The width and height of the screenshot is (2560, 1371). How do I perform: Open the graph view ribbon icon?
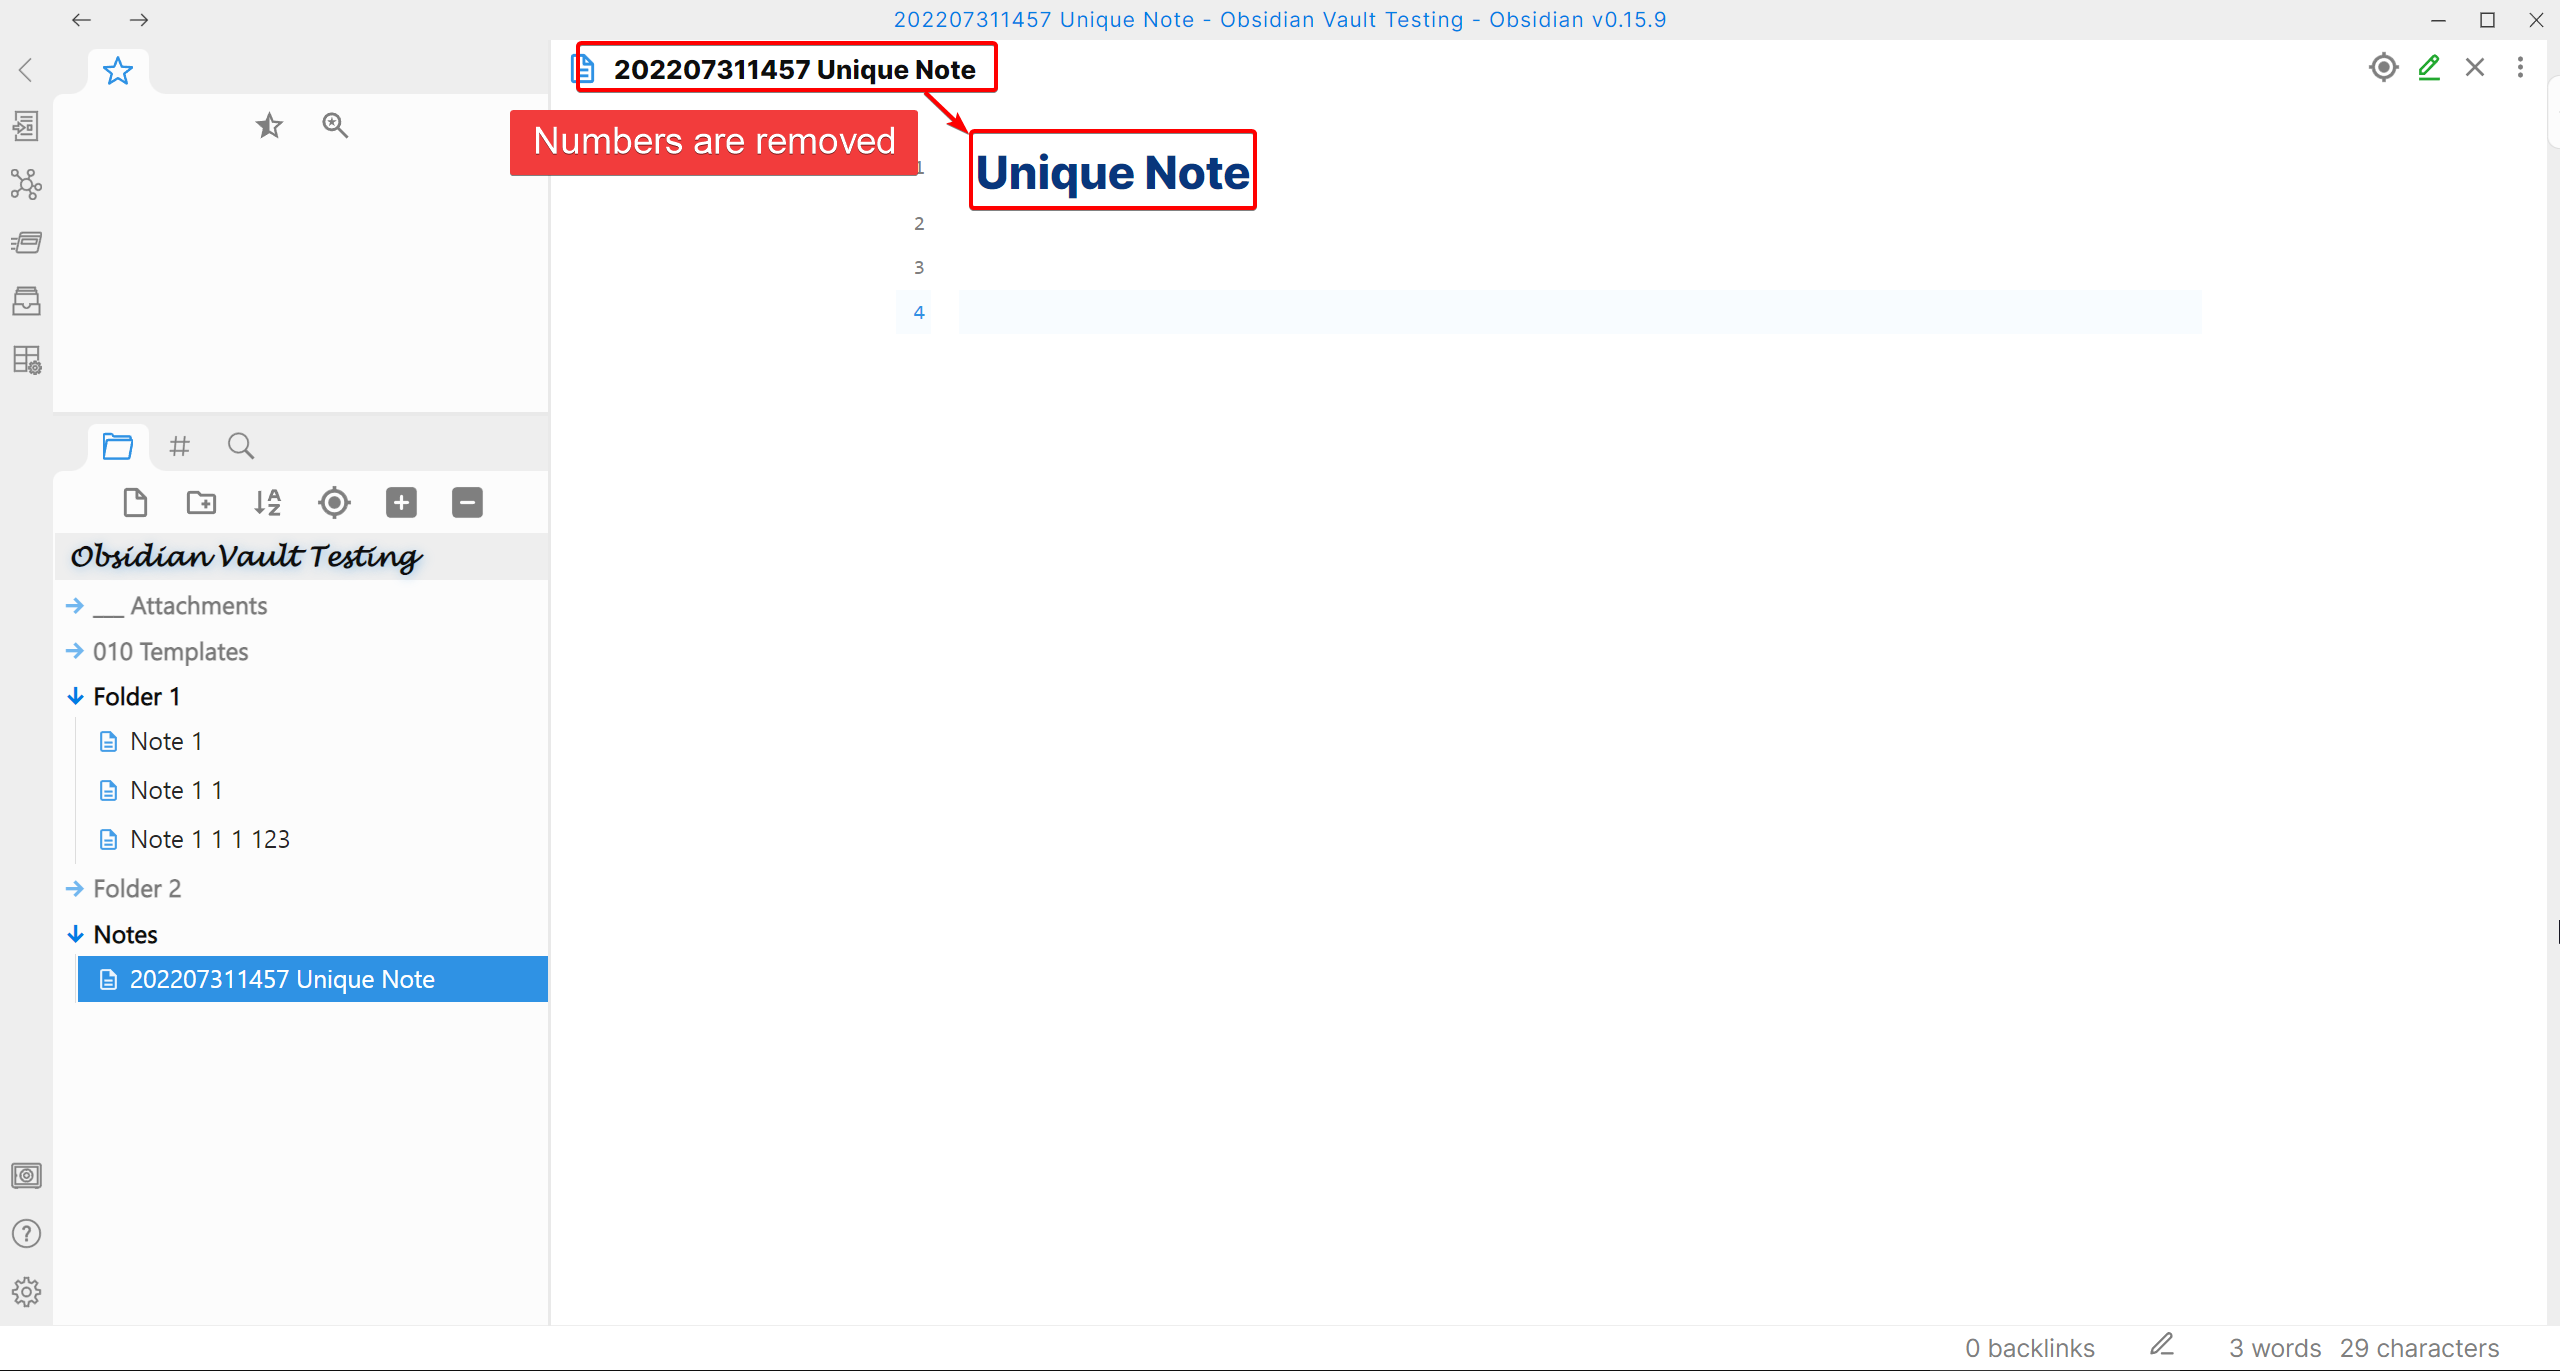click(26, 184)
